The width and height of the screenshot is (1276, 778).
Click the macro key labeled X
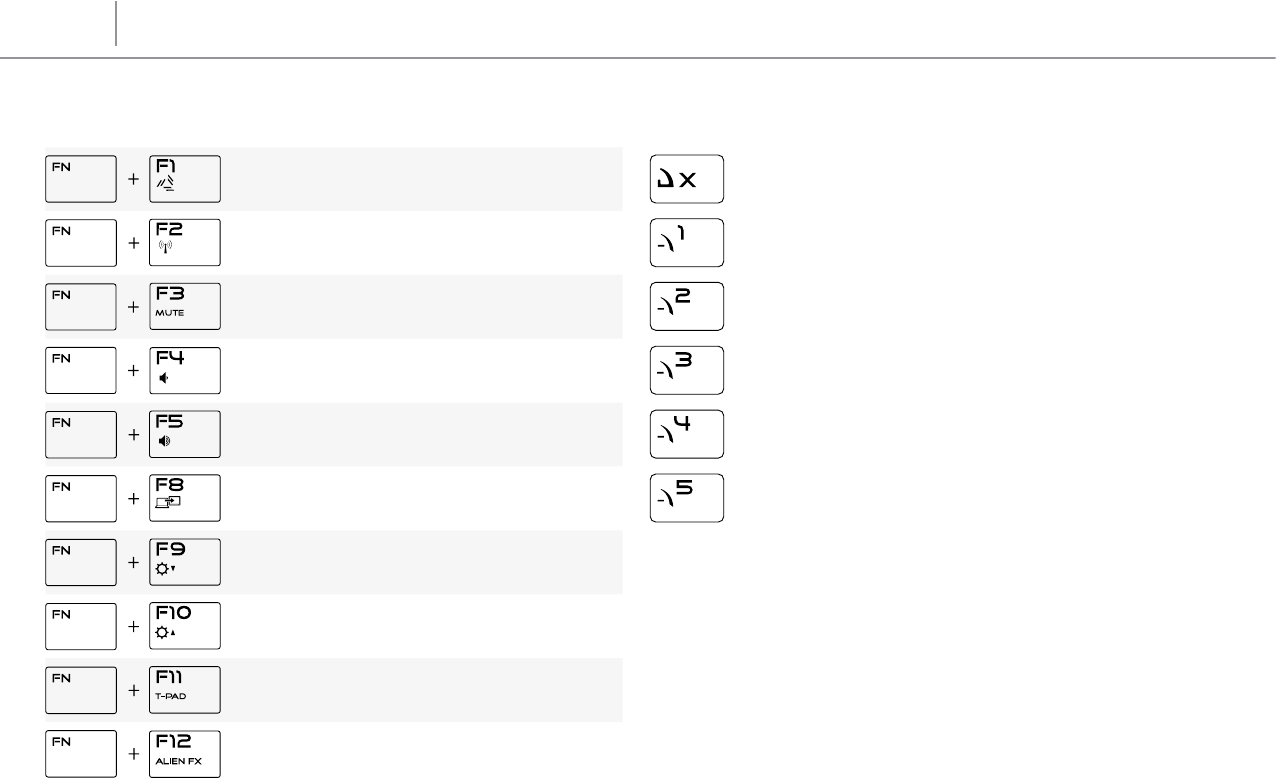coord(687,179)
